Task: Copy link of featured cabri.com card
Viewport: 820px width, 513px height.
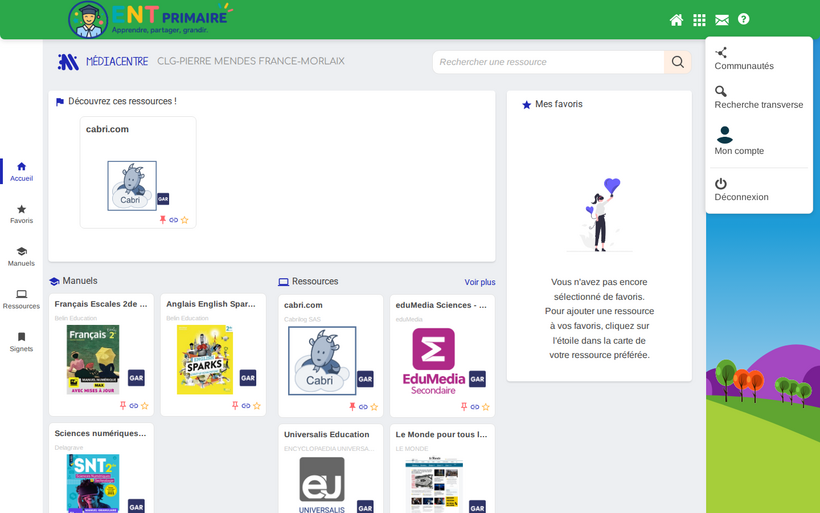Action: tap(174, 220)
